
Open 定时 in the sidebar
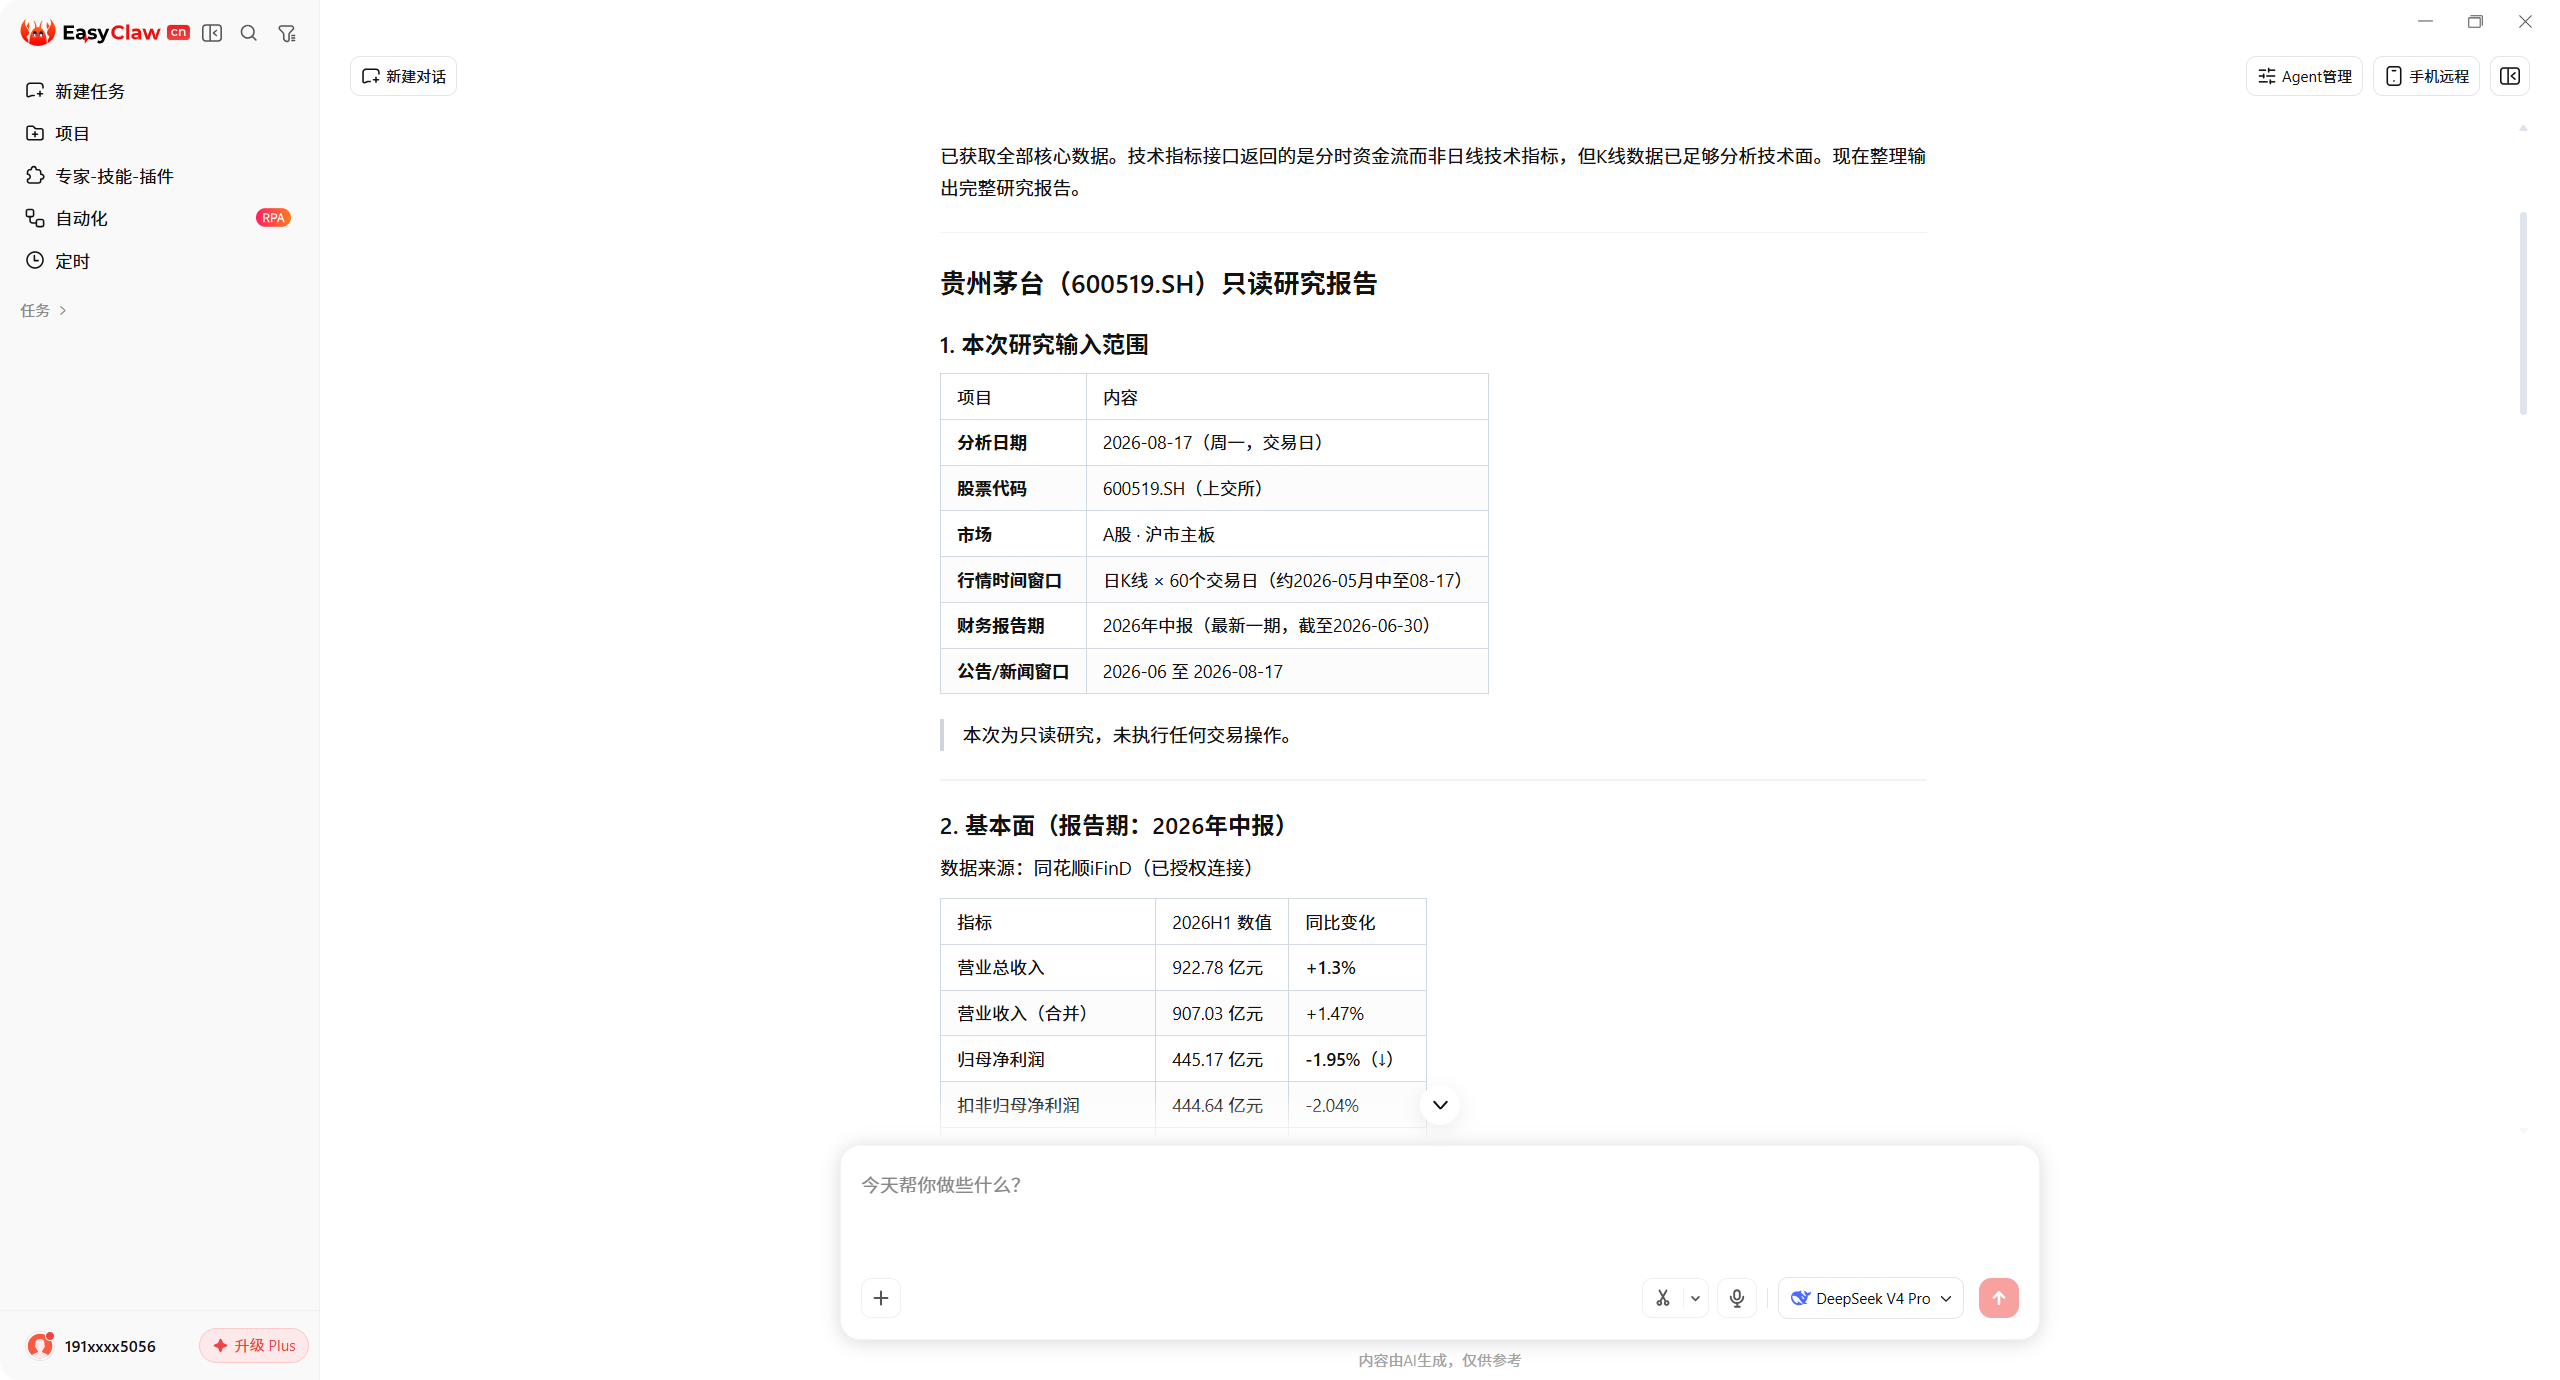158,261
